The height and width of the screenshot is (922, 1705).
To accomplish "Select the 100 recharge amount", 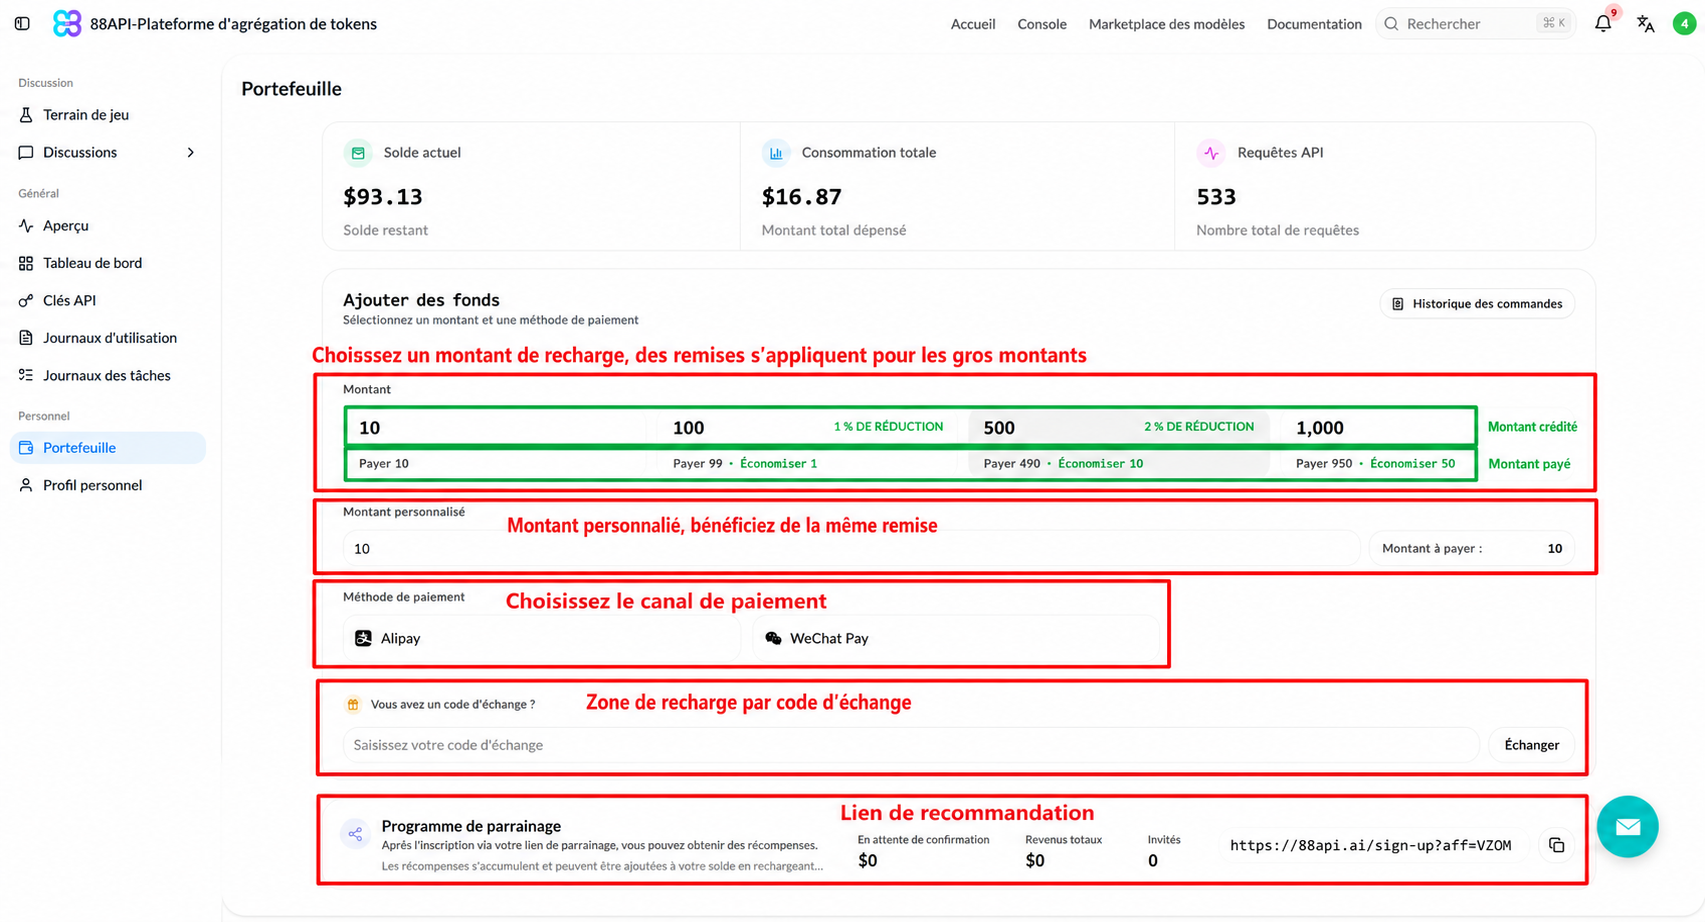I will pyautogui.click(x=808, y=444).
